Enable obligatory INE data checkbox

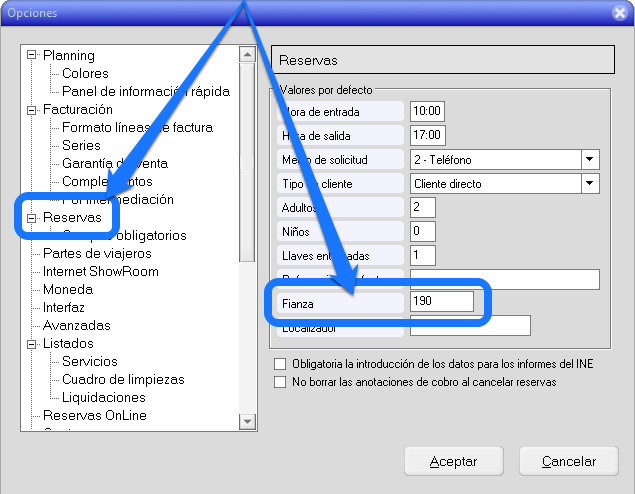coord(280,364)
